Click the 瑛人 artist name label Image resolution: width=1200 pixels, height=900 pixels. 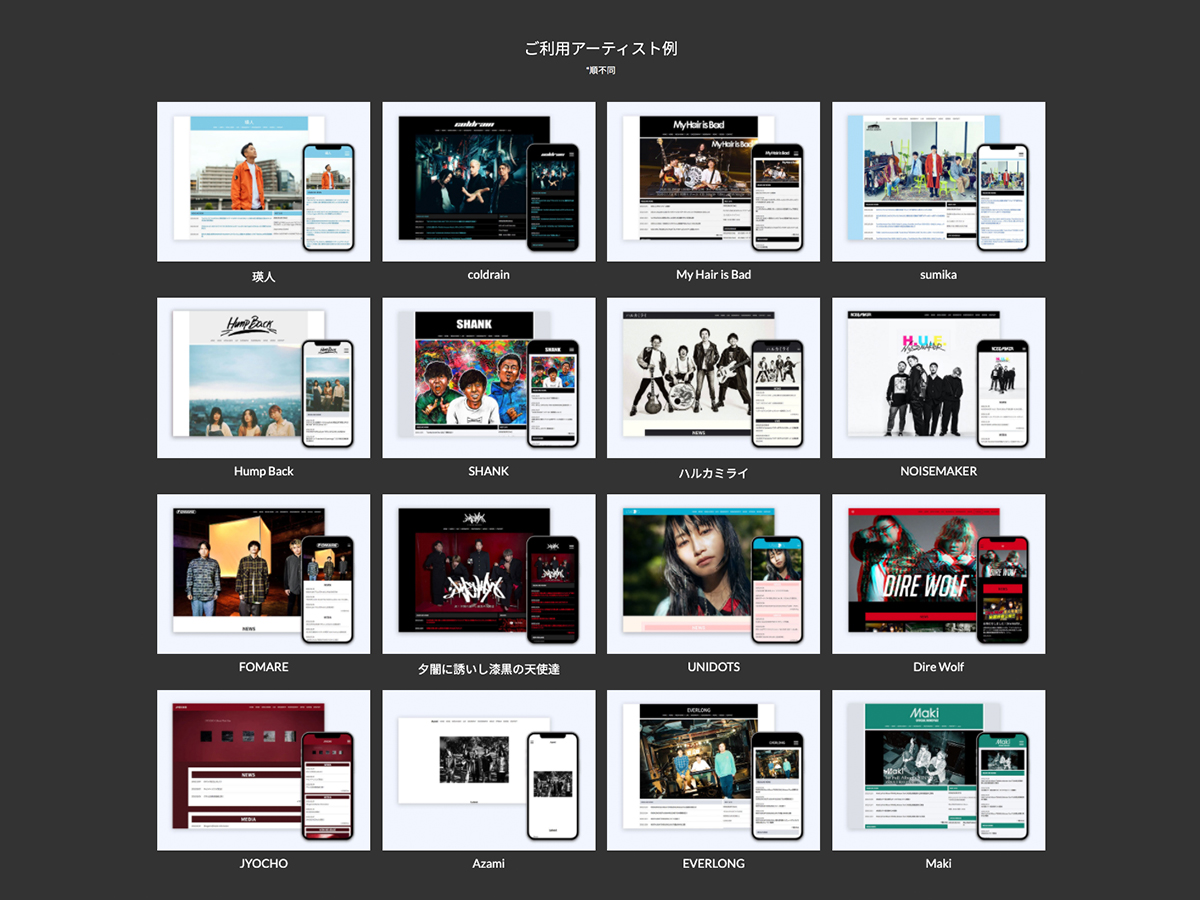click(x=264, y=276)
